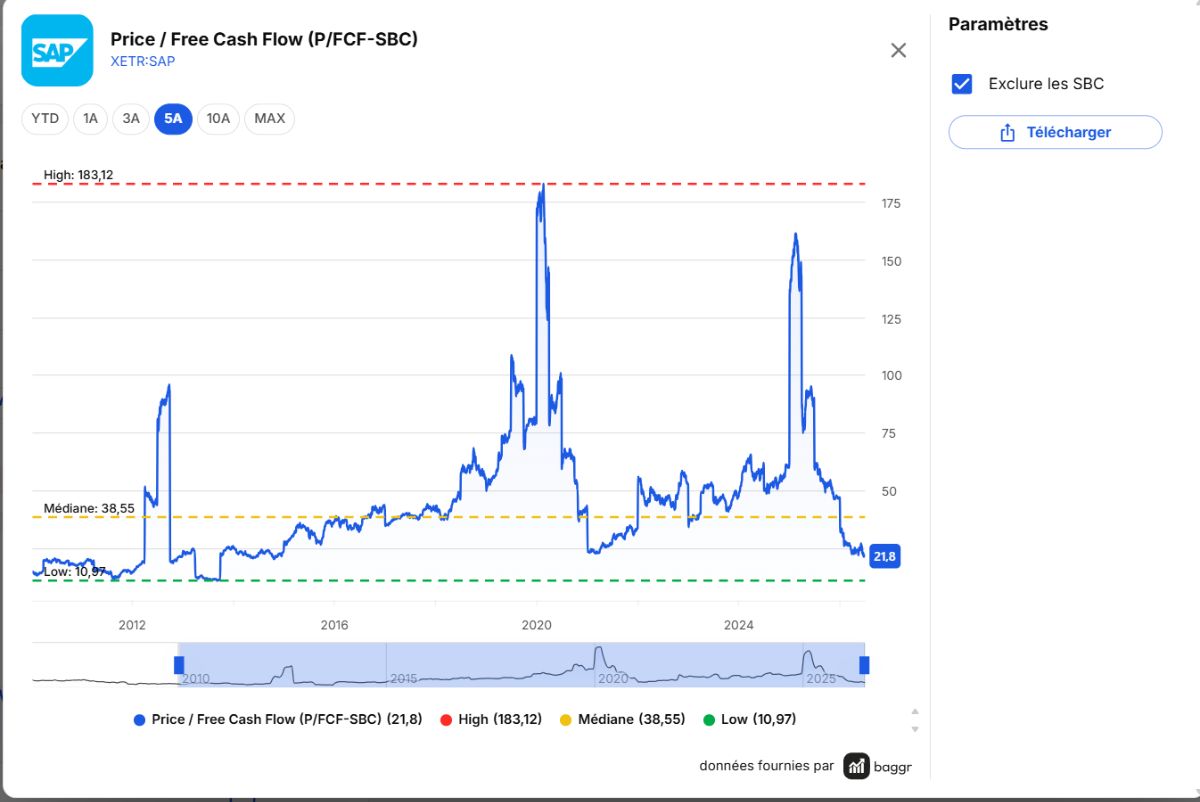
Task: Click the download icon in Télécharger button
Action: [1007, 132]
